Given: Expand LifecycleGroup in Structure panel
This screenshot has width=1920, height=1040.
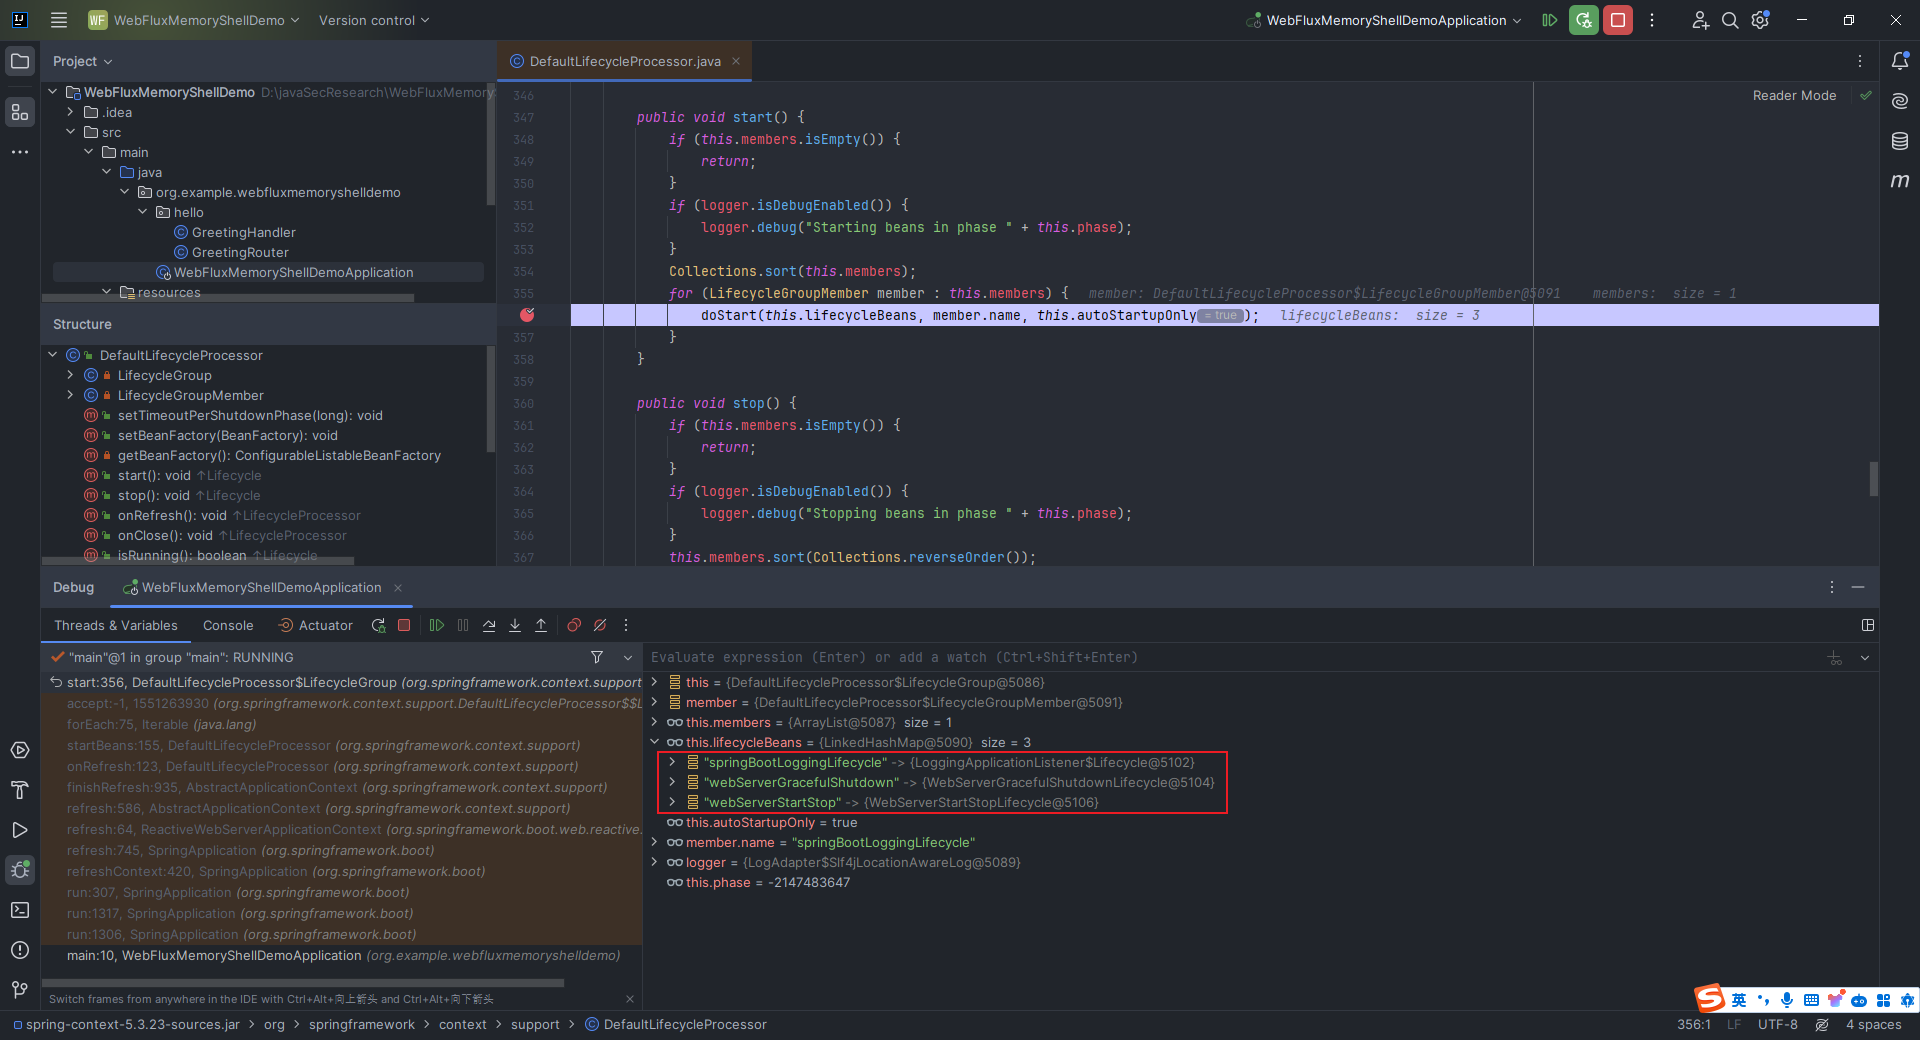Looking at the screenshot, I should click(x=70, y=375).
